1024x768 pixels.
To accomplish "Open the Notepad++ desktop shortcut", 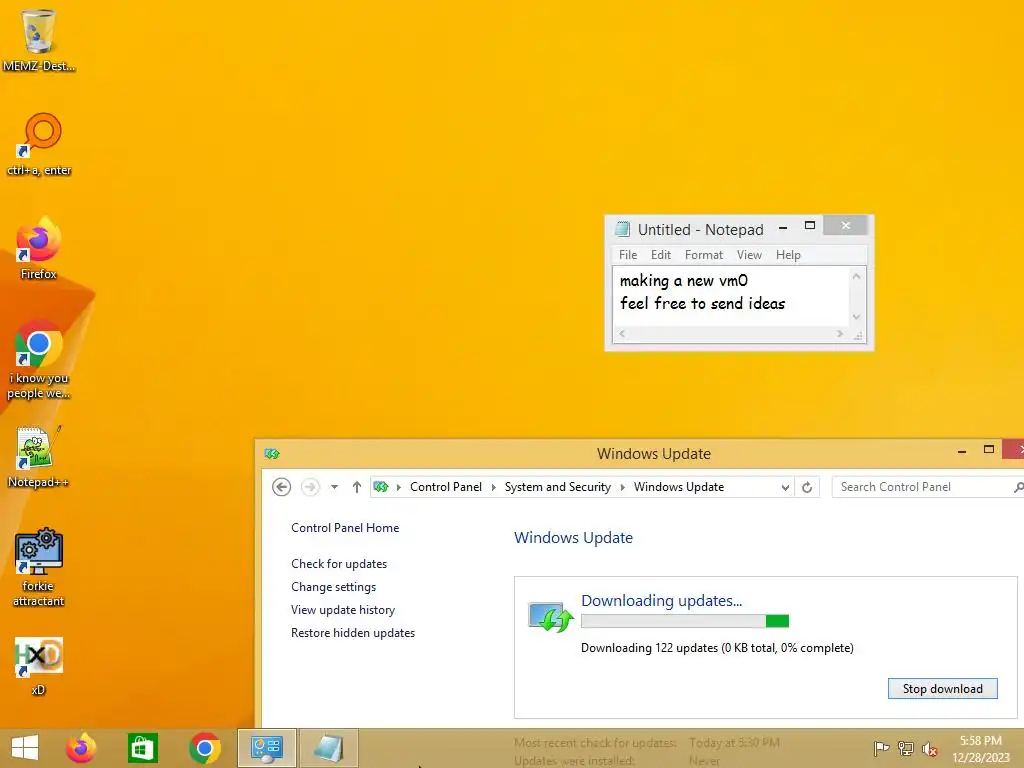I will [x=38, y=456].
